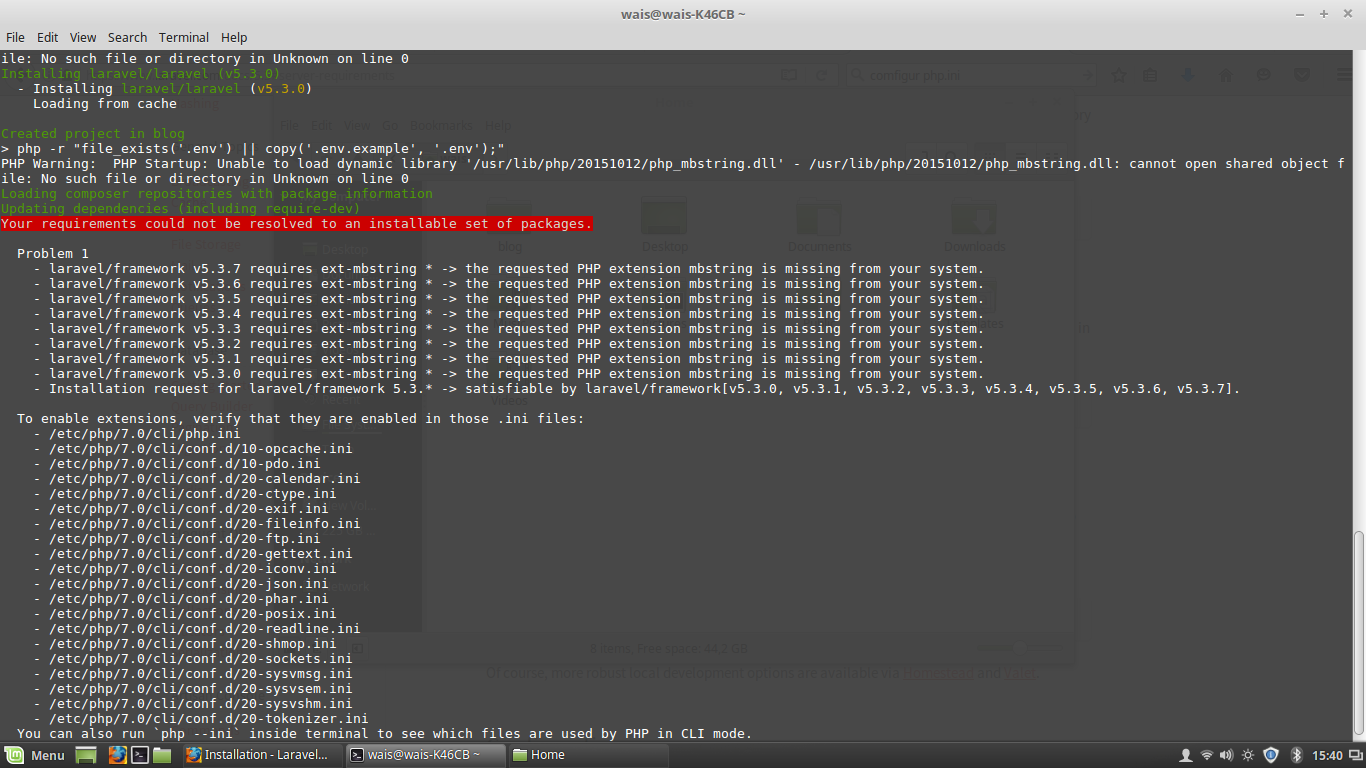The width and height of the screenshot is (1366, 768).
Task: Open the clock showing 15:40
Action: point(1327,755)
